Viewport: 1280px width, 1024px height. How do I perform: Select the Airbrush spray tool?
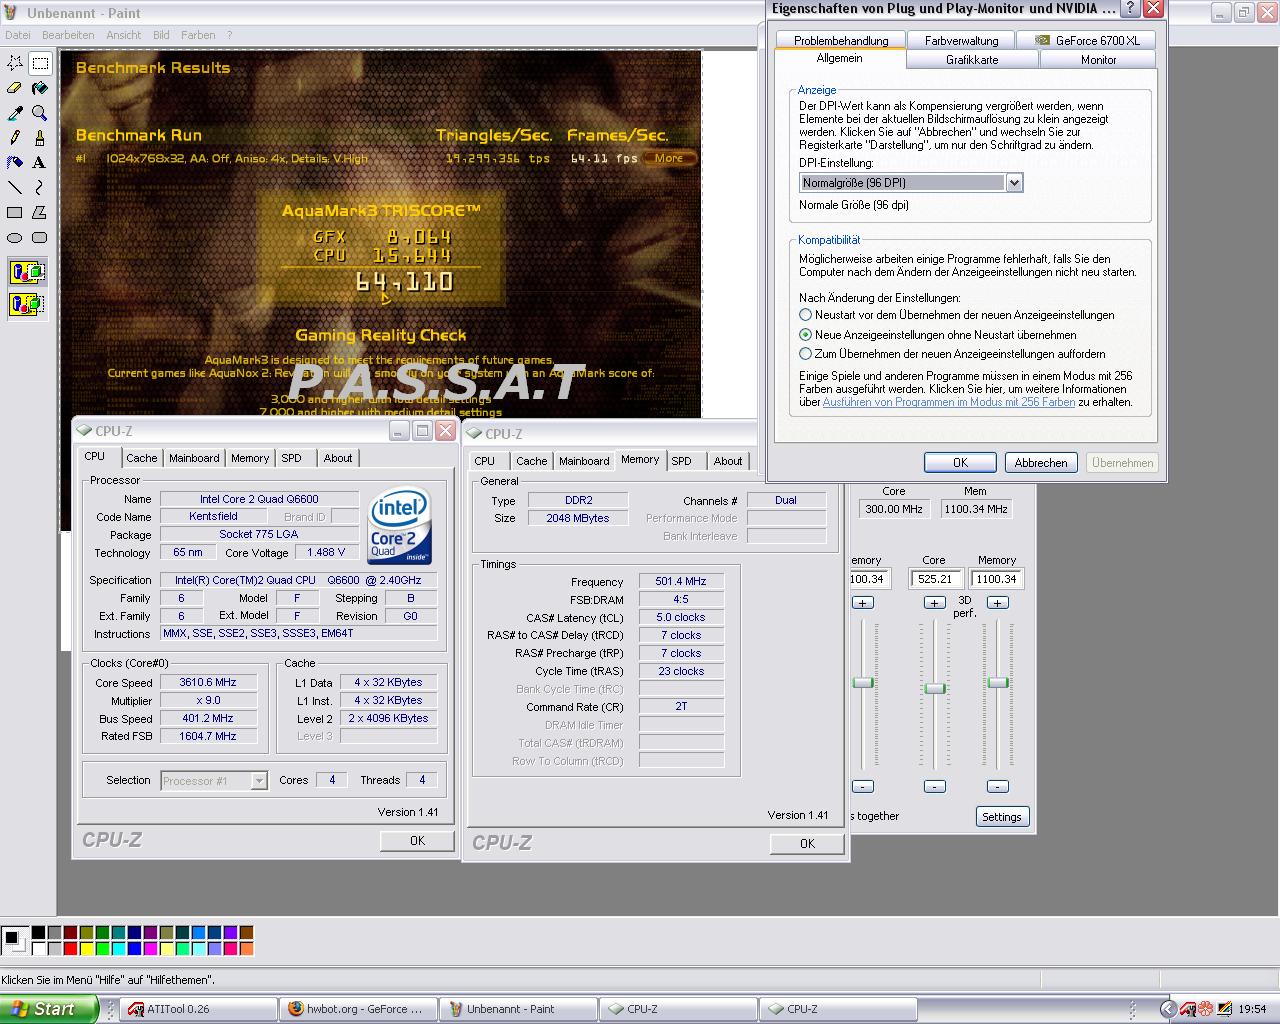(x=15, y=162)
